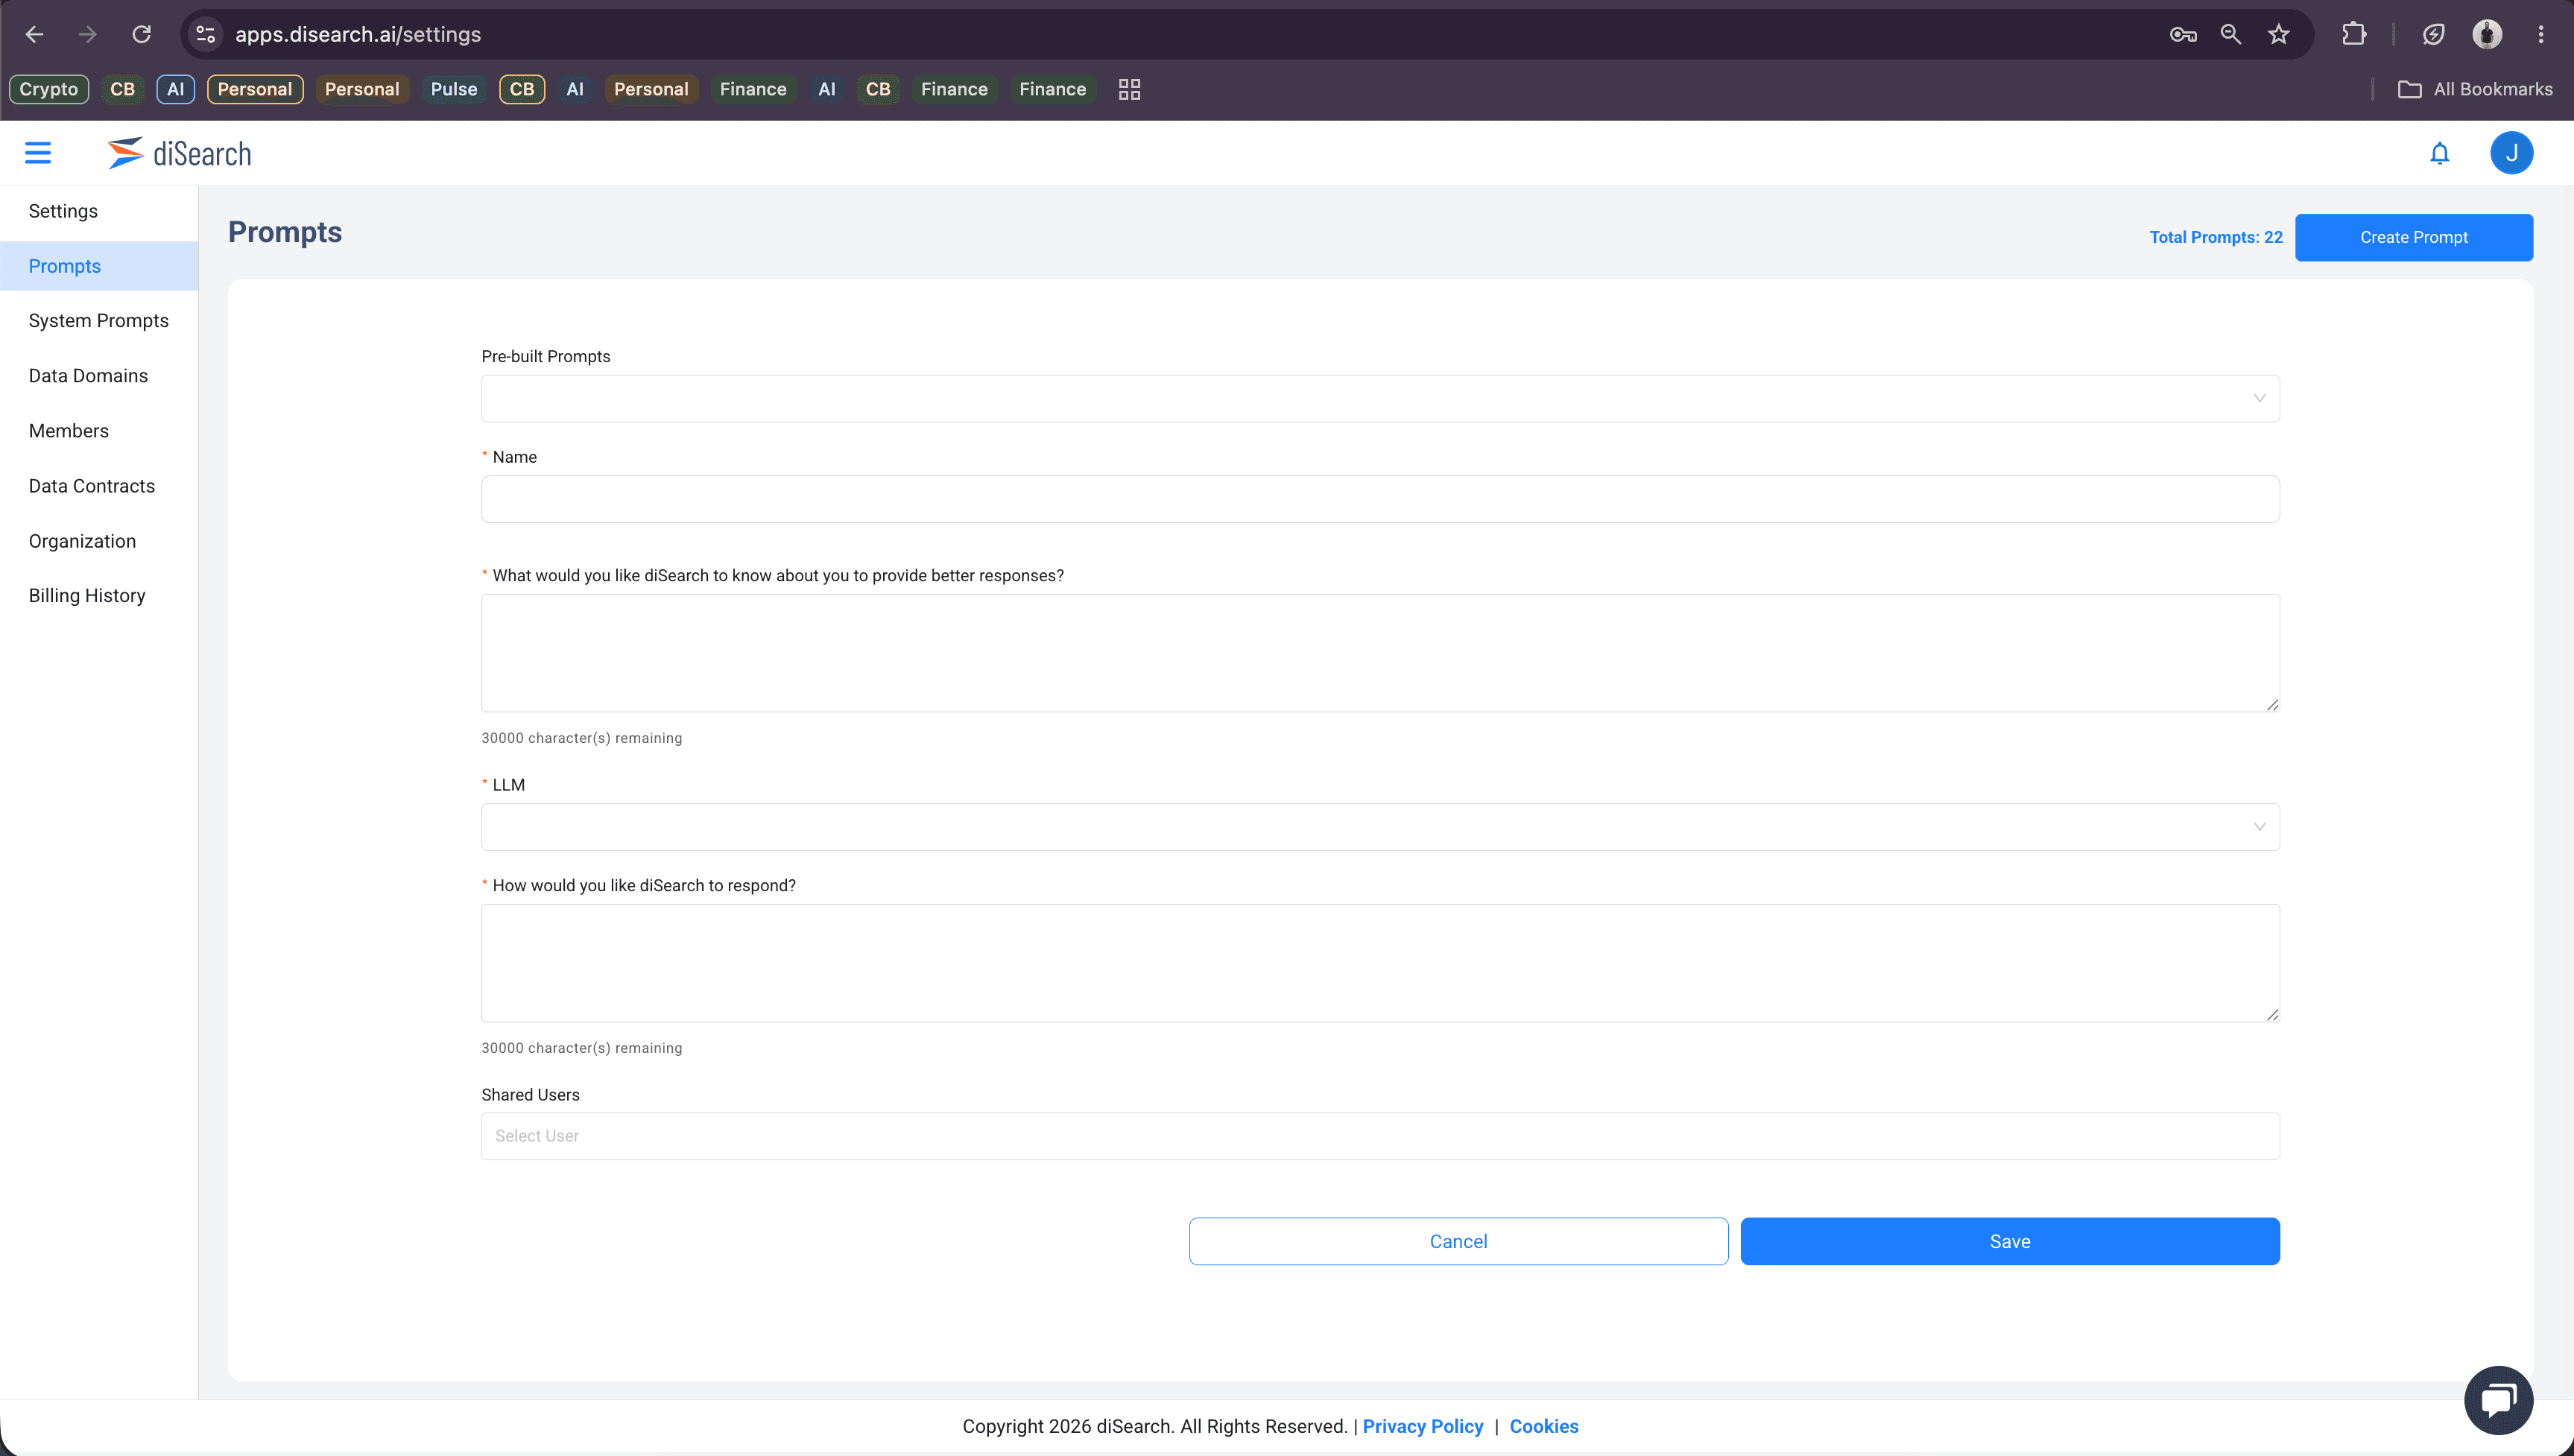This screenshot has height=1456, width=2574.
Task: Click the Cancel button
Action: [x=1458, y=1241]
